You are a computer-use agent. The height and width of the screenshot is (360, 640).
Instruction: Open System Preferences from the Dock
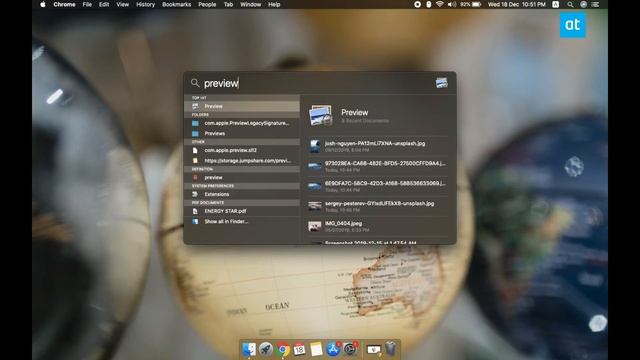350,349
